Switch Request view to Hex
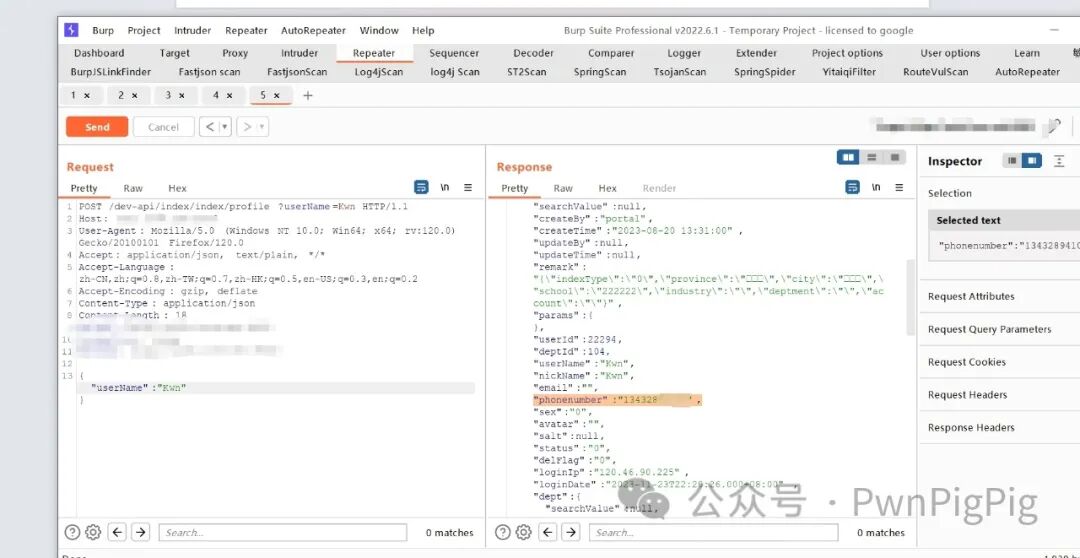Image resolution: width=1080 pixels, height=558 pixels. (177, 188)
